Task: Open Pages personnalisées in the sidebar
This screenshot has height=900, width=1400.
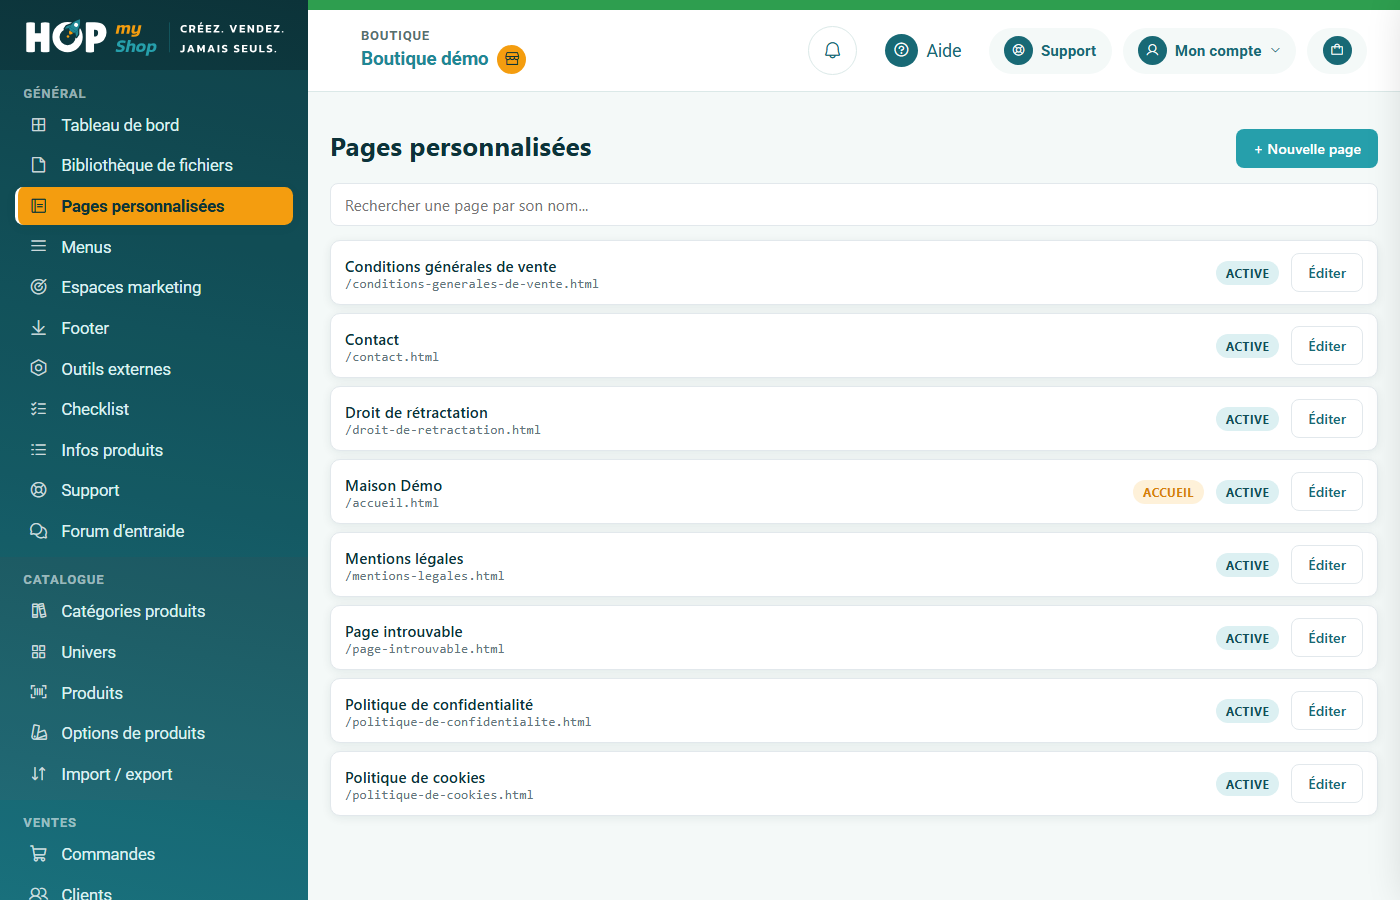Action: click(x=154, y=206)
